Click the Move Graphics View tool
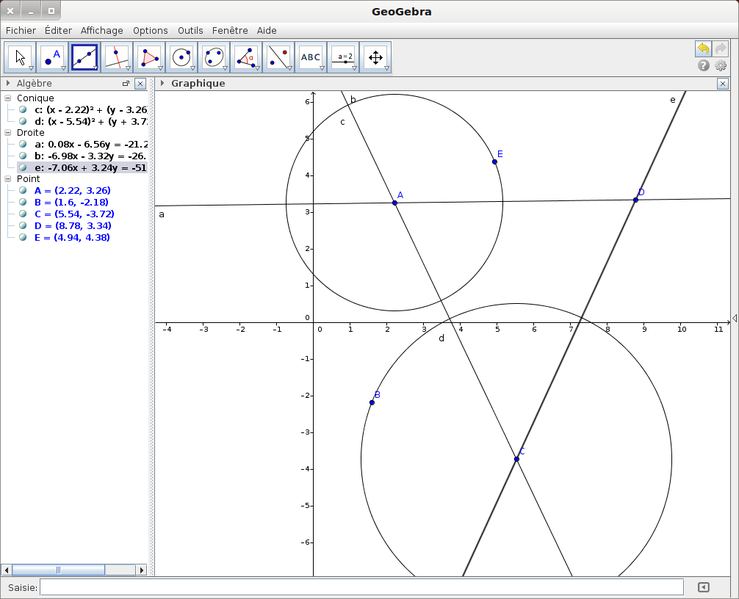The width and height of the screenshot is (739, 599). click(376, 58)
